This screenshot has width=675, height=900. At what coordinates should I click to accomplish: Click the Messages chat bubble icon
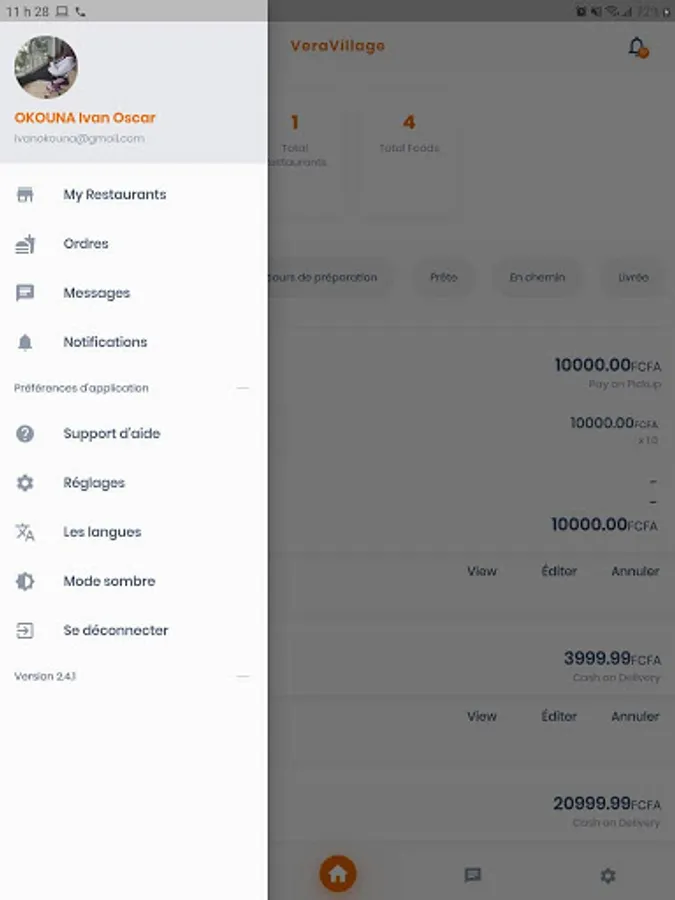click(25, 293)
